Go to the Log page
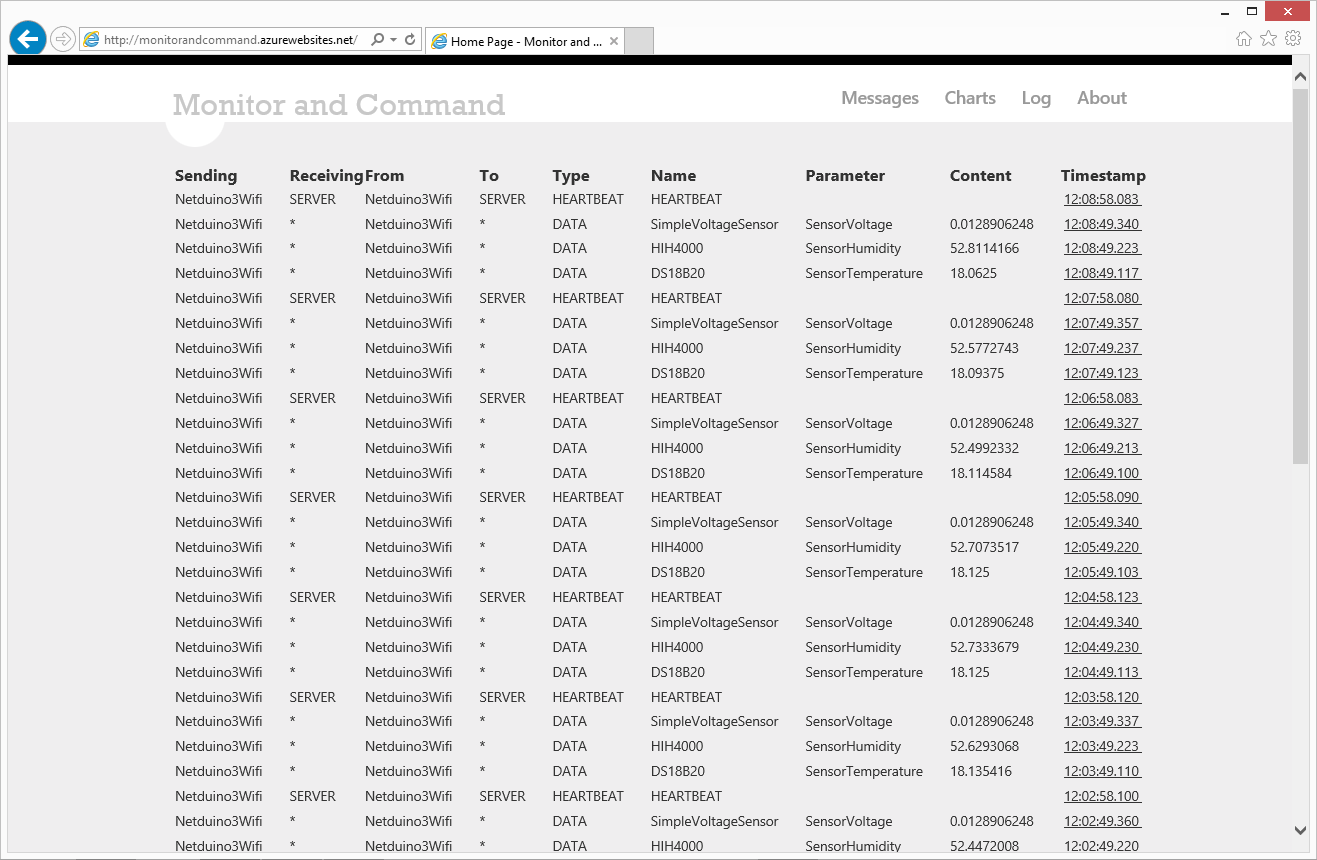This screenshot has height=860, width=1317. point(1036,98)
